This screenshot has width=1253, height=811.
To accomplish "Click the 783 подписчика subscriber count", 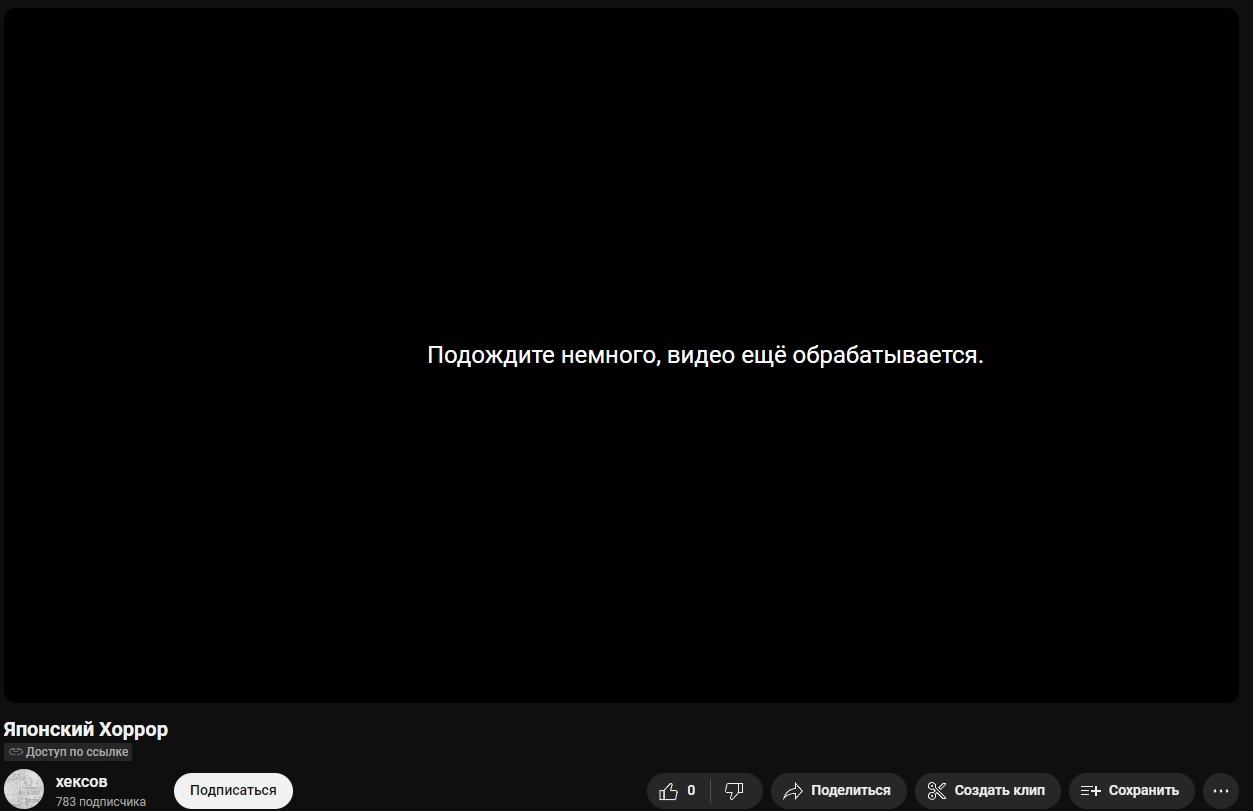I will (x=101, y=802).
